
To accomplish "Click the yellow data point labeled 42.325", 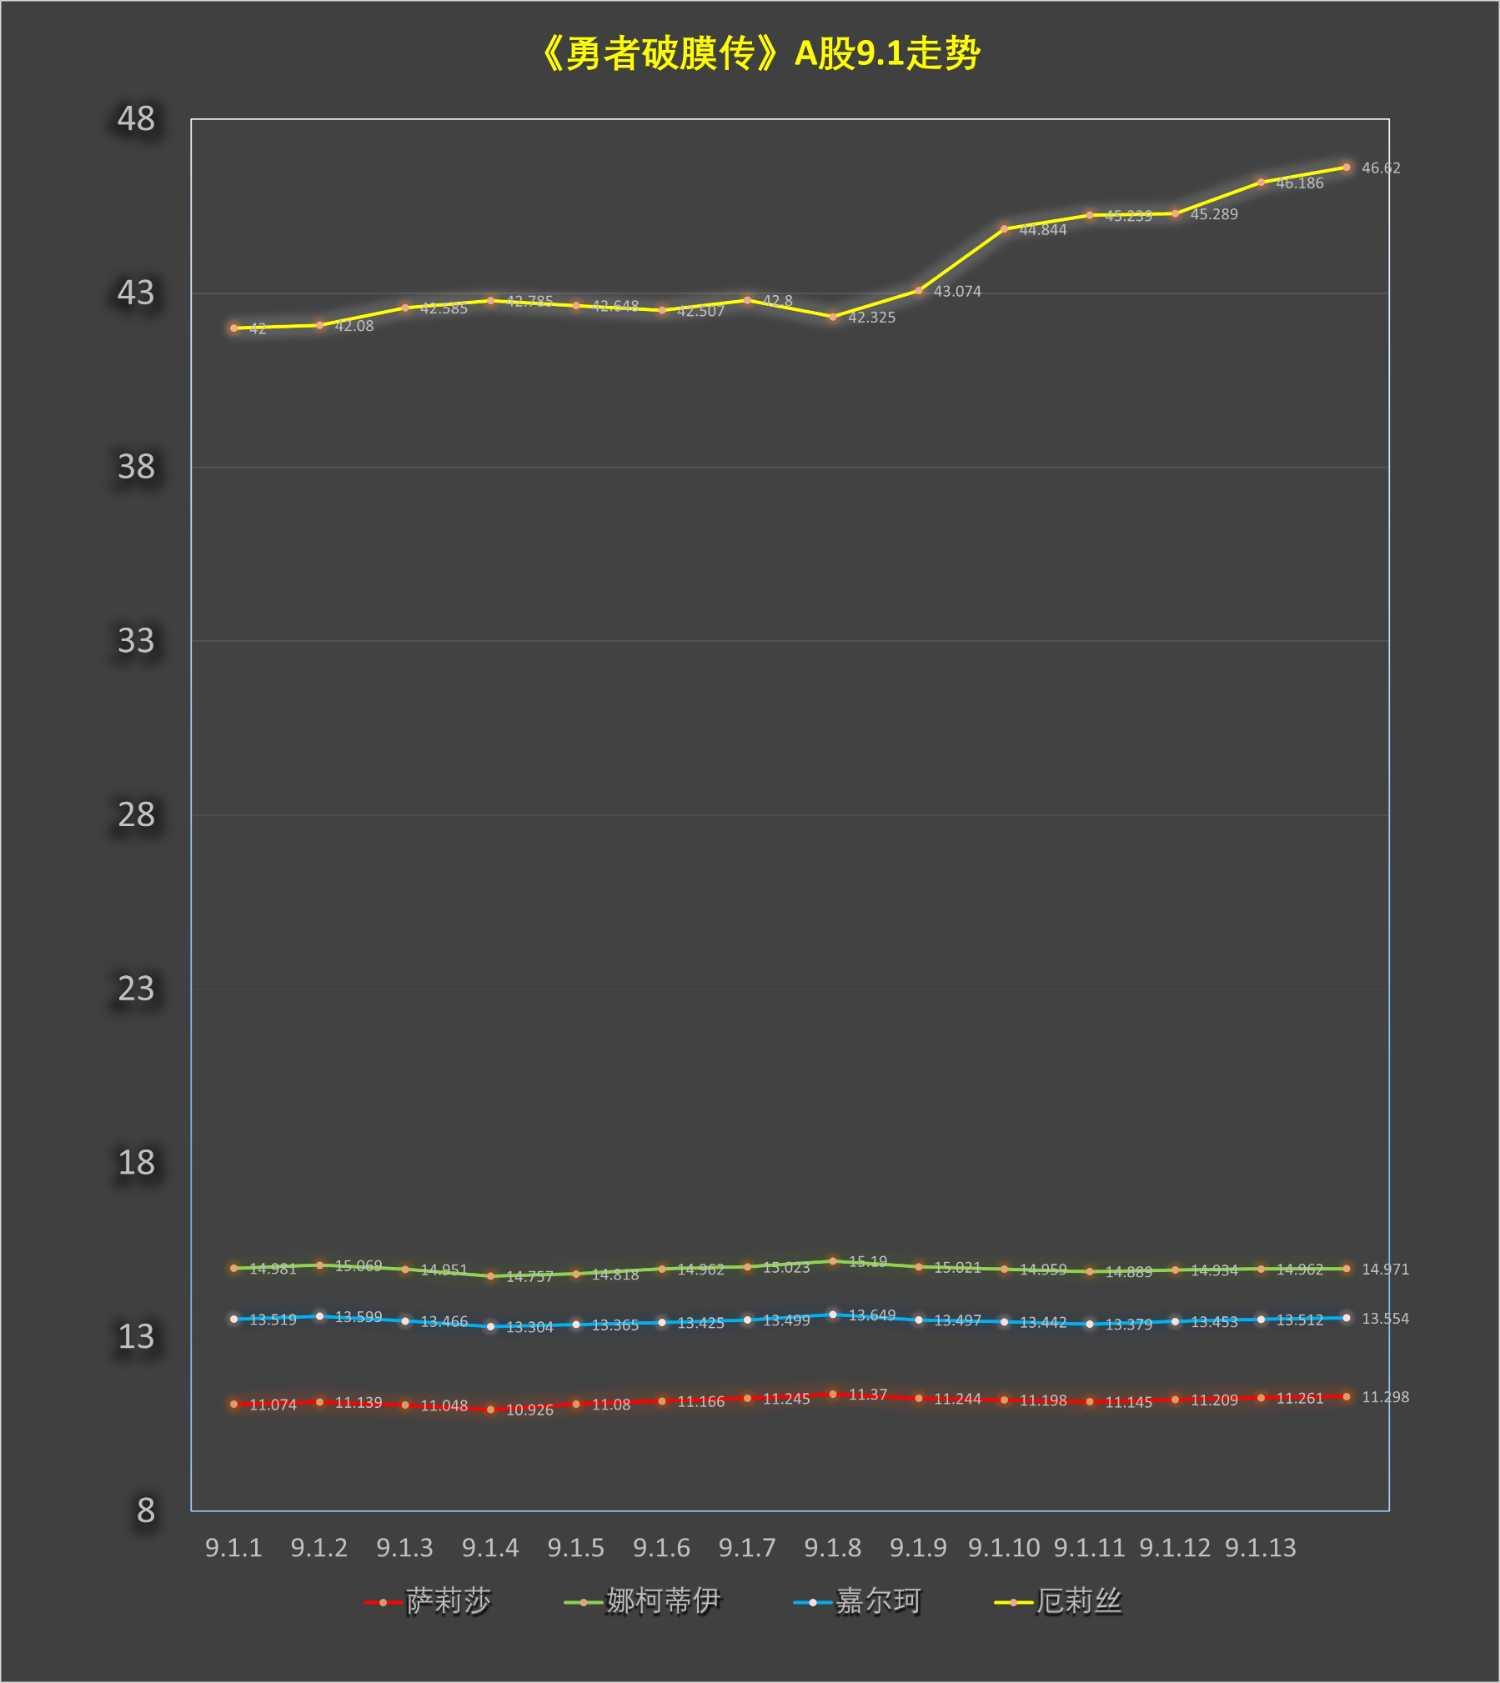I will point(833,317).
